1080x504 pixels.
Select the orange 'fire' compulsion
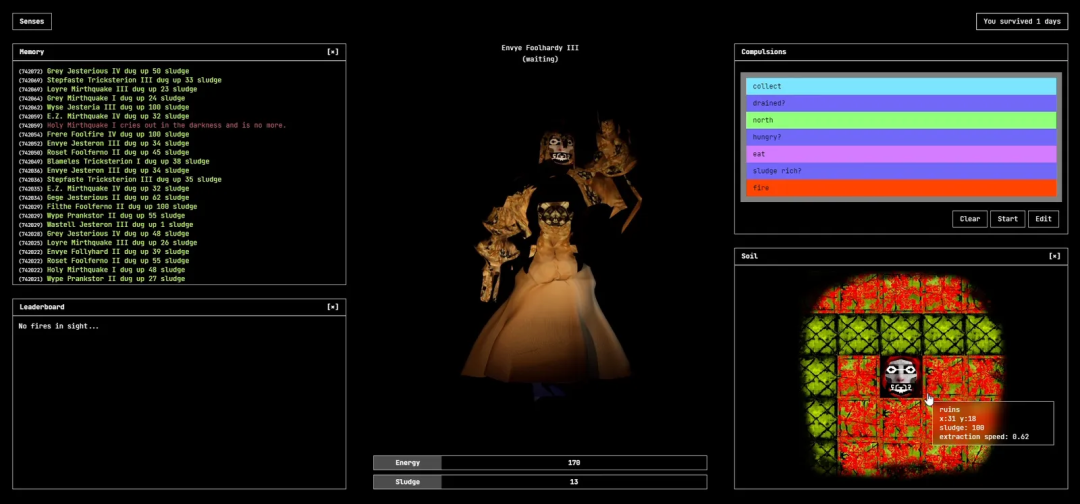[x=901, y=188]
